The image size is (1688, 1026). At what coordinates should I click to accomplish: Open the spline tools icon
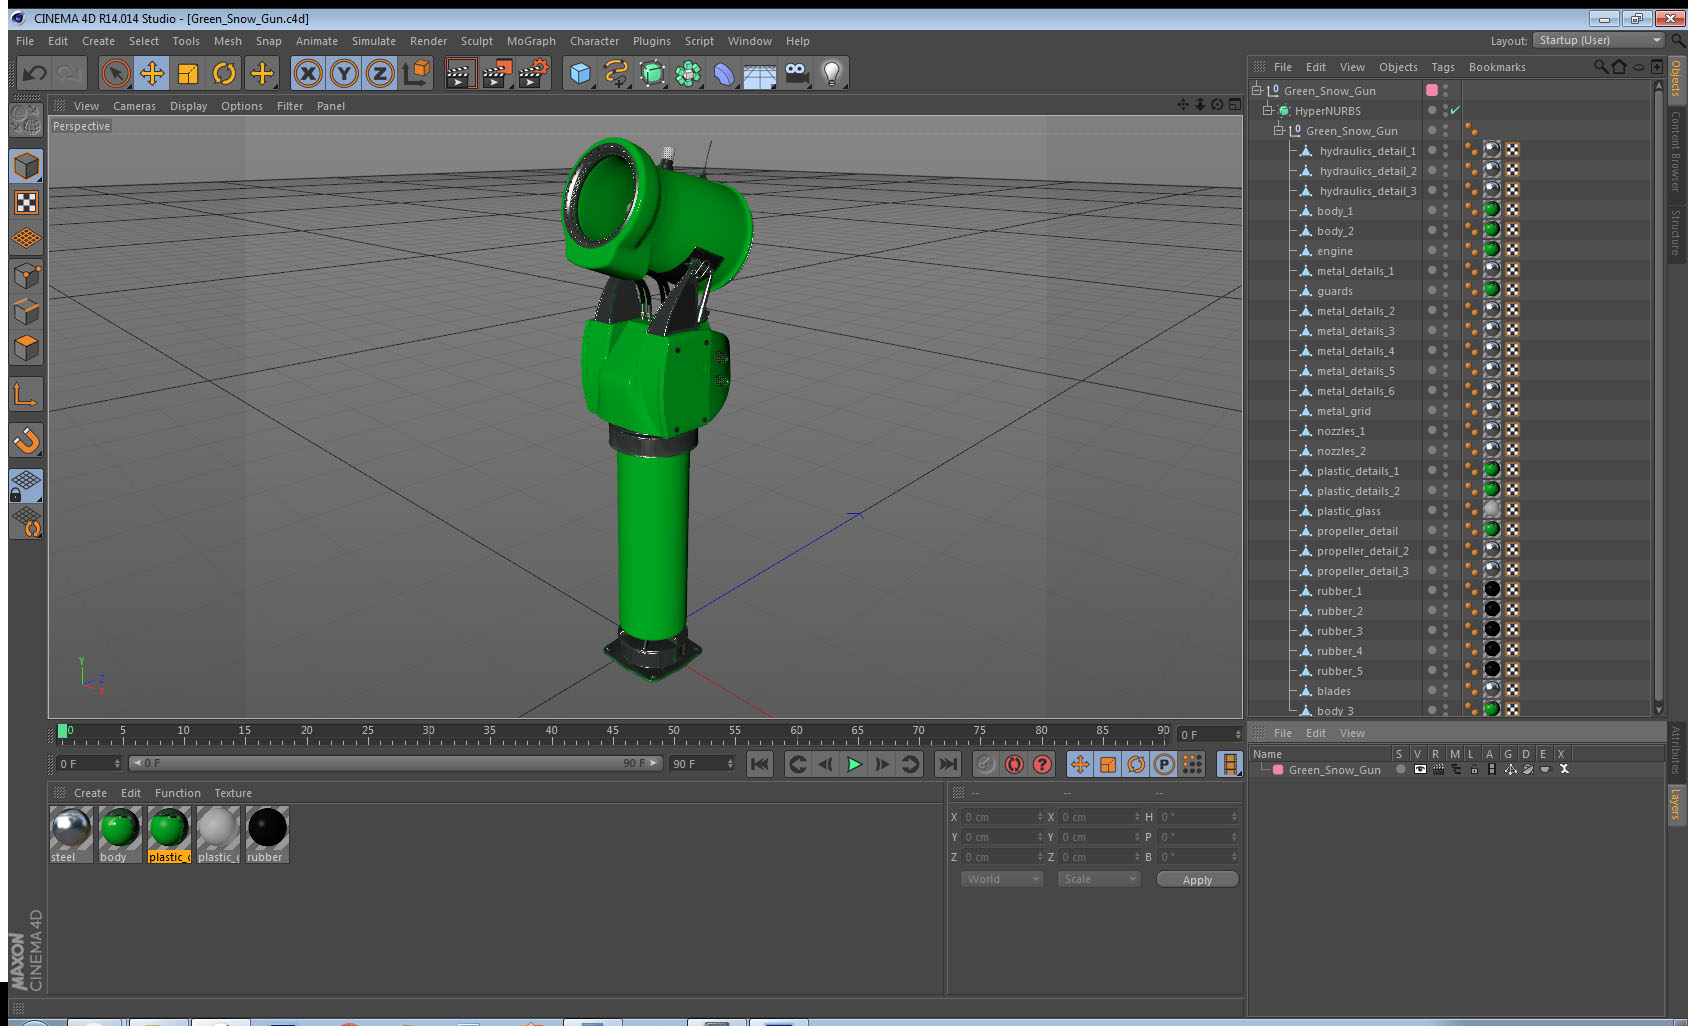point(616,73)
